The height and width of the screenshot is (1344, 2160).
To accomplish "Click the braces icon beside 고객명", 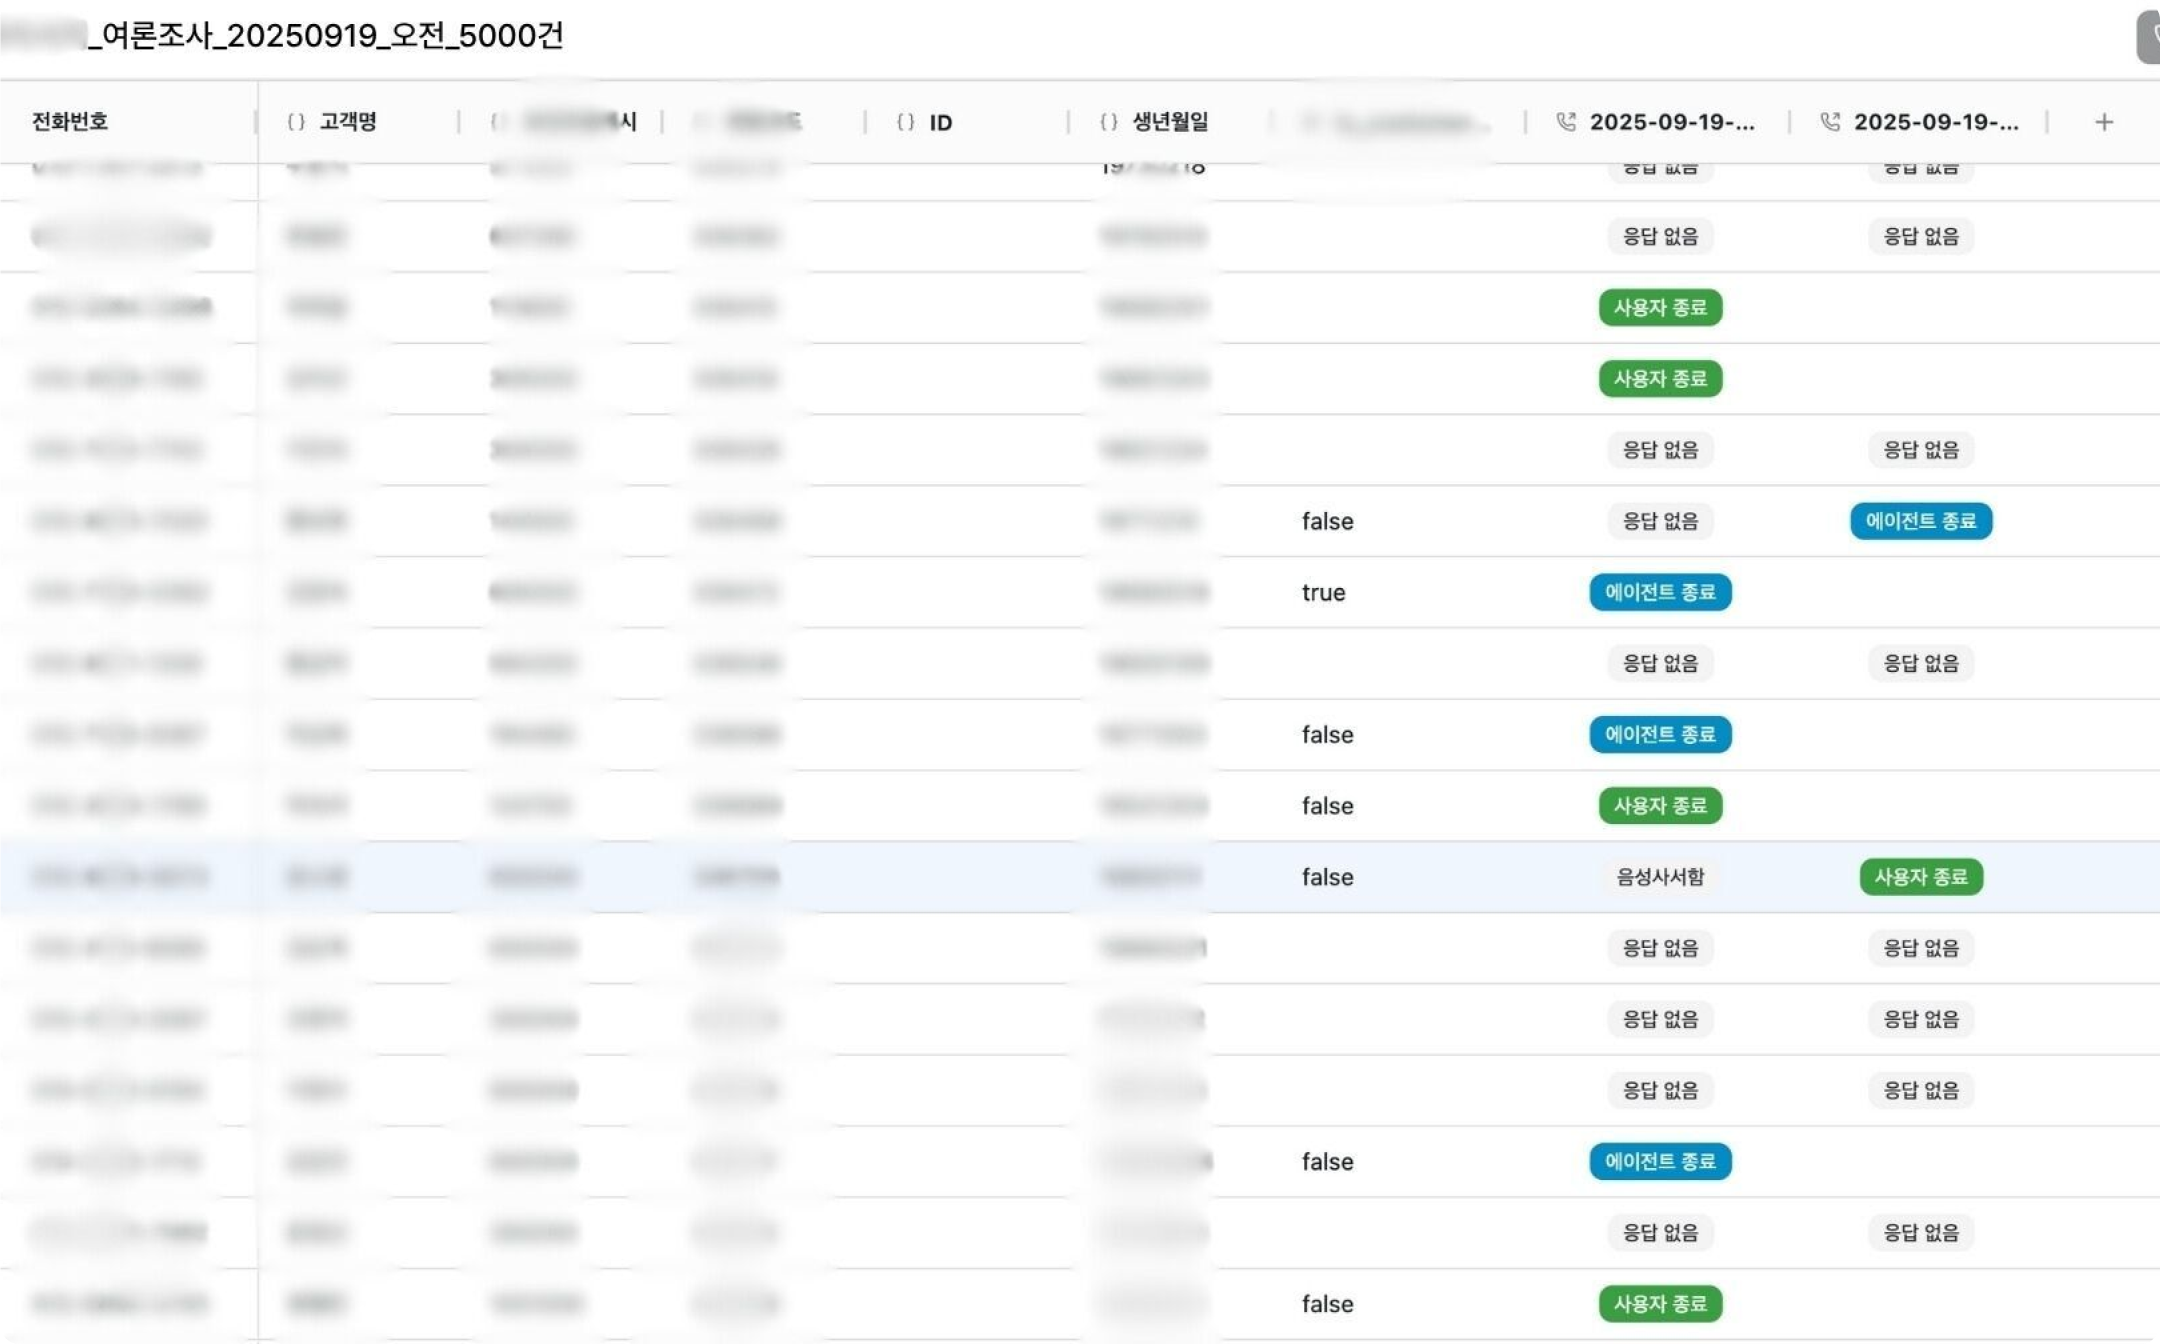I will 296,122.
